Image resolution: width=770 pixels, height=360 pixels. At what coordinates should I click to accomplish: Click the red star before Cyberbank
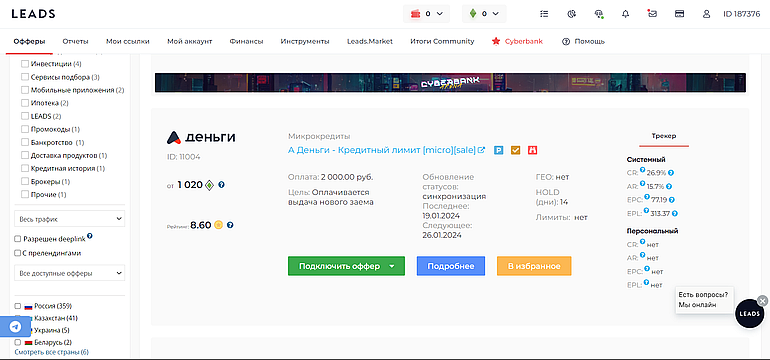[495, 41]
